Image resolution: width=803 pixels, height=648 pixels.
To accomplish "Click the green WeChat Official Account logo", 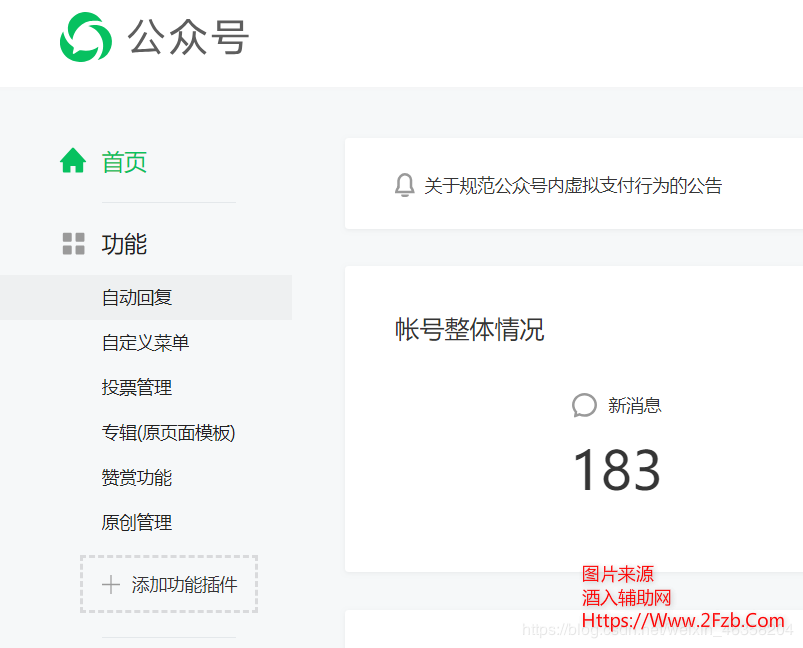I will 86,37.
